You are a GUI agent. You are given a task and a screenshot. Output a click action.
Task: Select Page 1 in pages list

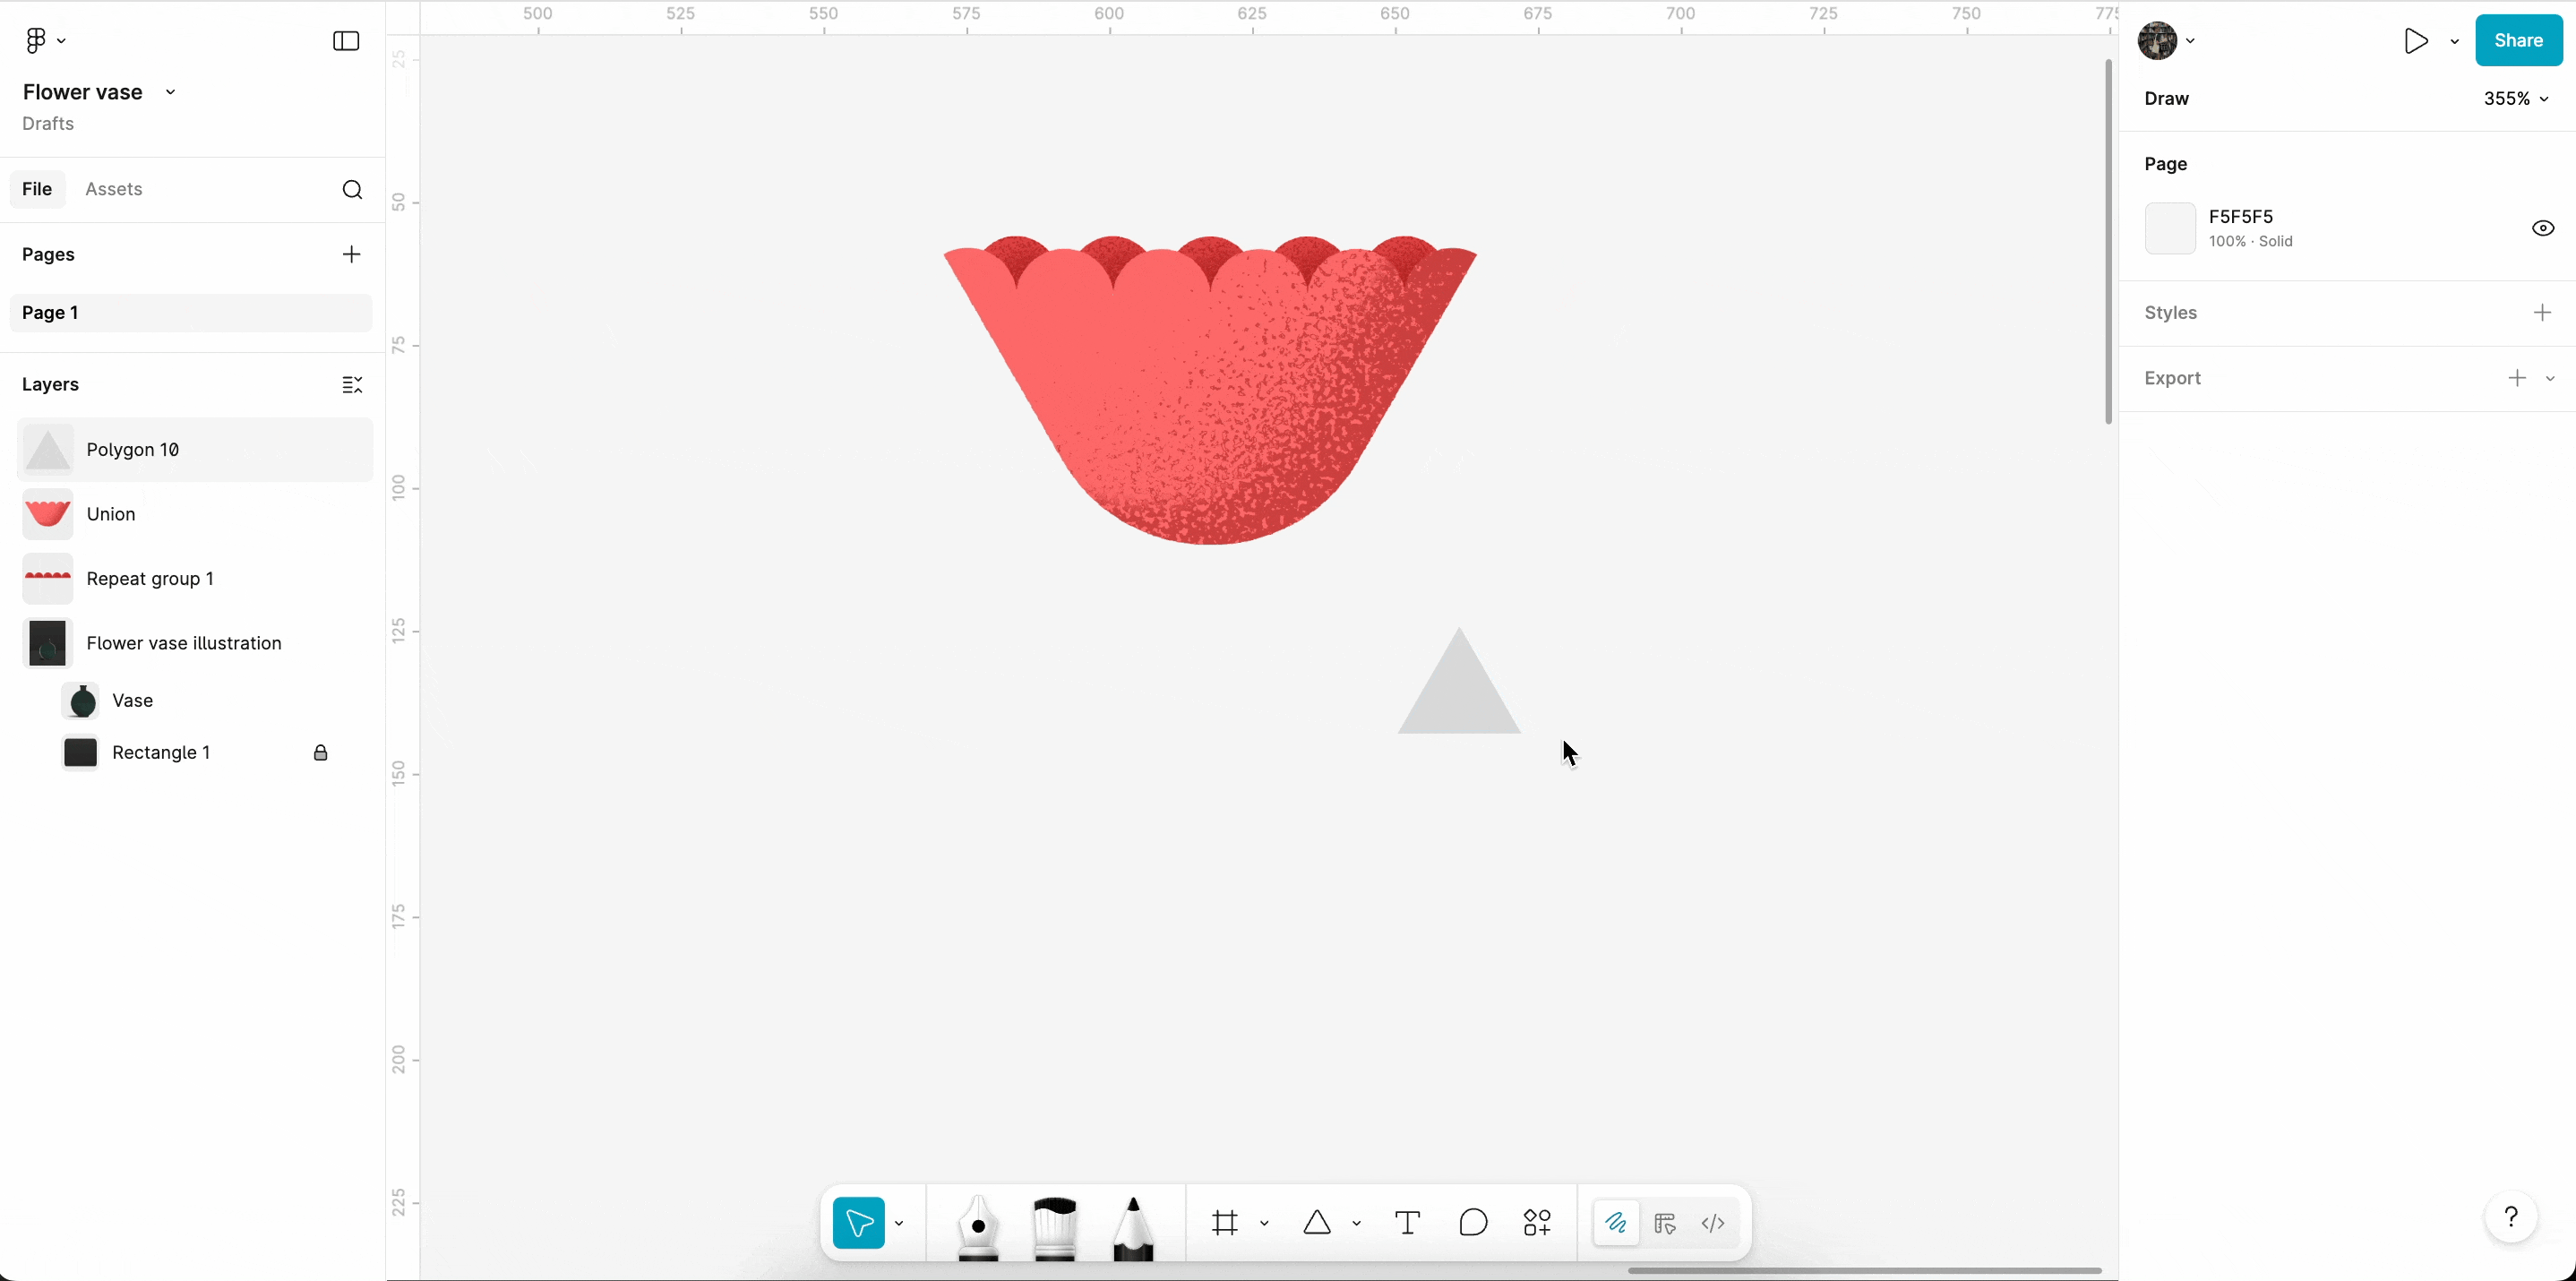(x=190, y=313)
